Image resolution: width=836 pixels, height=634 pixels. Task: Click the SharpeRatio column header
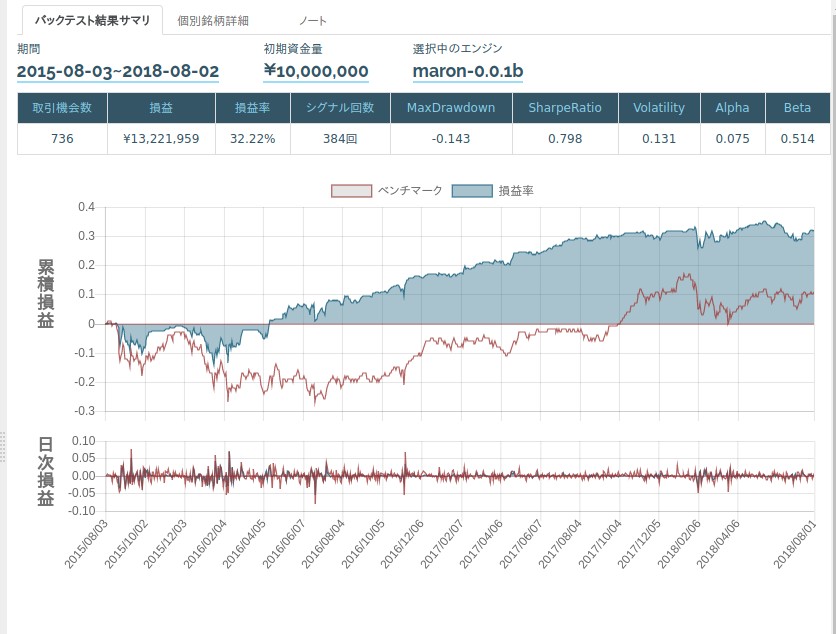tap(567, 108)
